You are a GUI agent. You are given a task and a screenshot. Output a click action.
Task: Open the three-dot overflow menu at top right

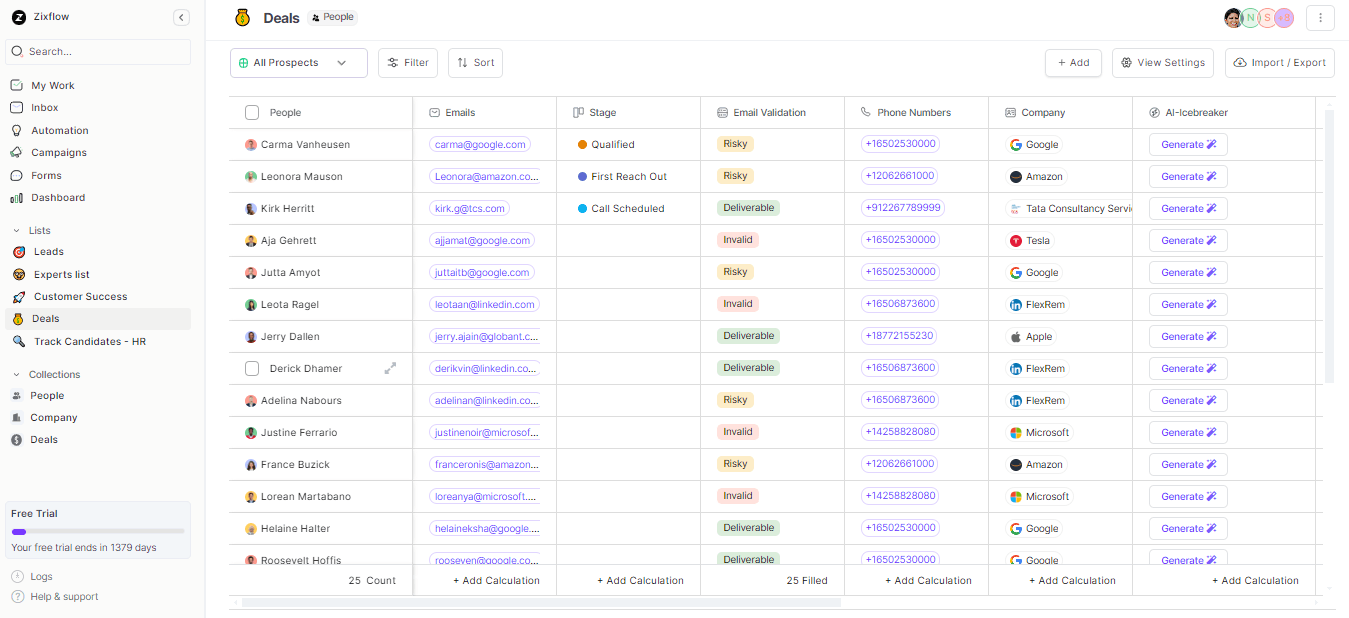point(1320,18)
